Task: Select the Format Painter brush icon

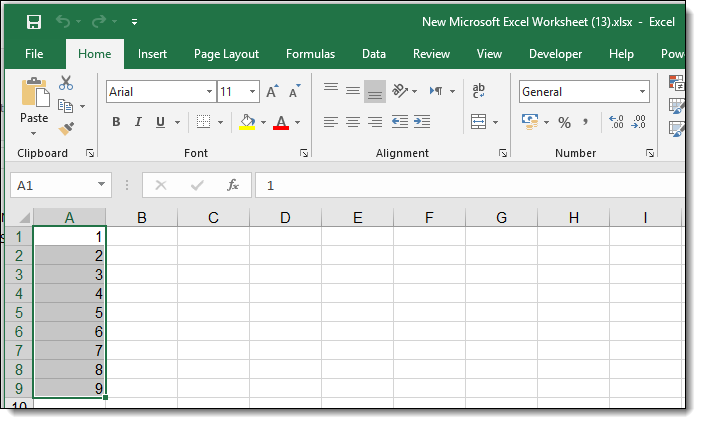Action: [66, 129]
